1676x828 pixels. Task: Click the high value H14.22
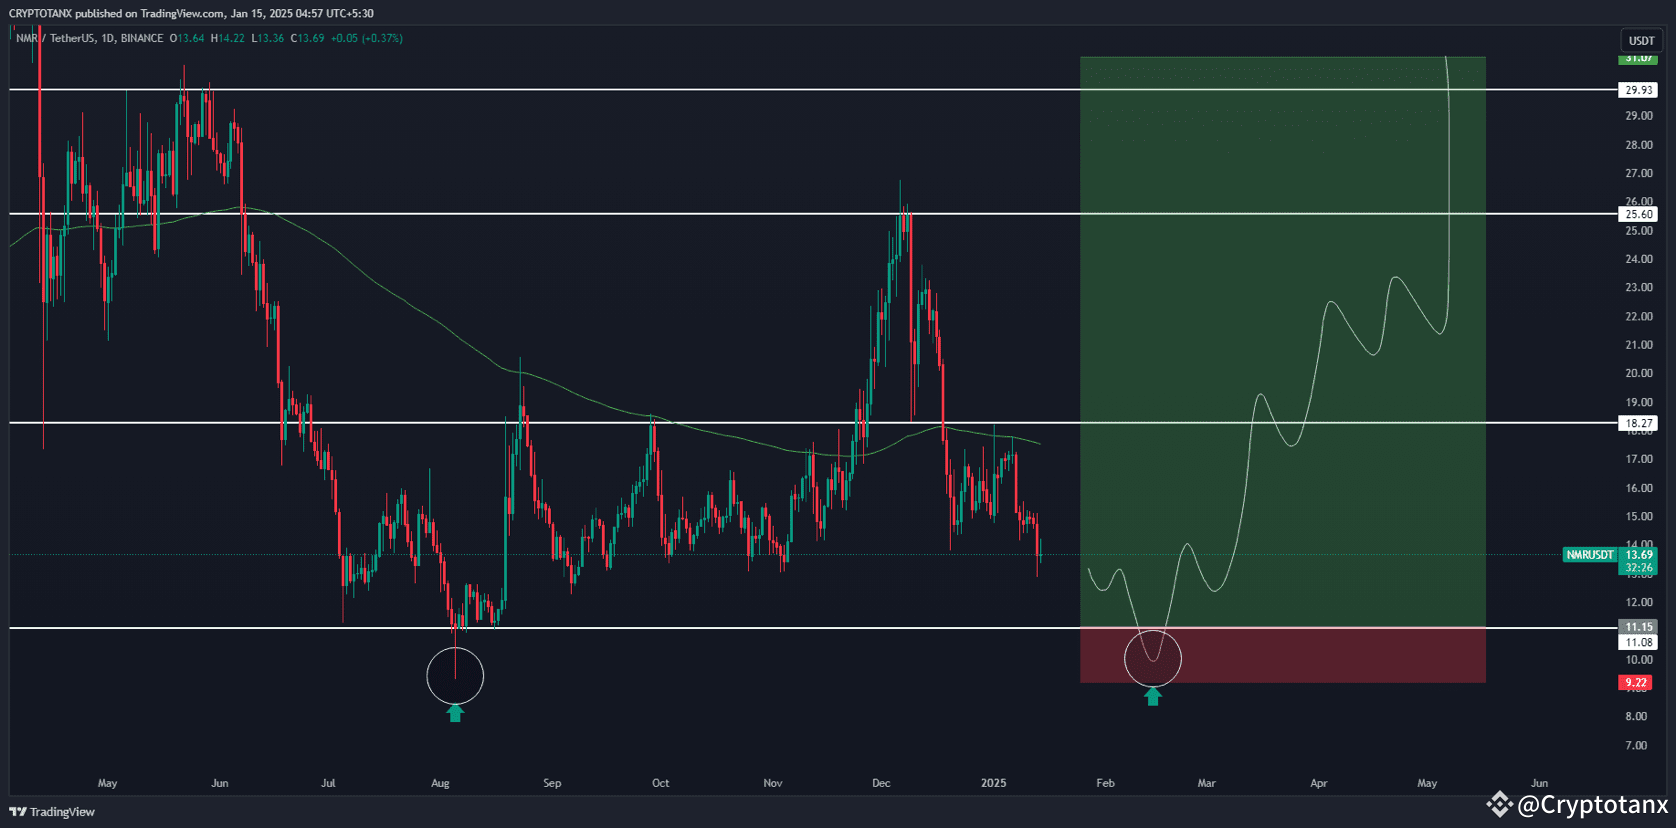228,38
